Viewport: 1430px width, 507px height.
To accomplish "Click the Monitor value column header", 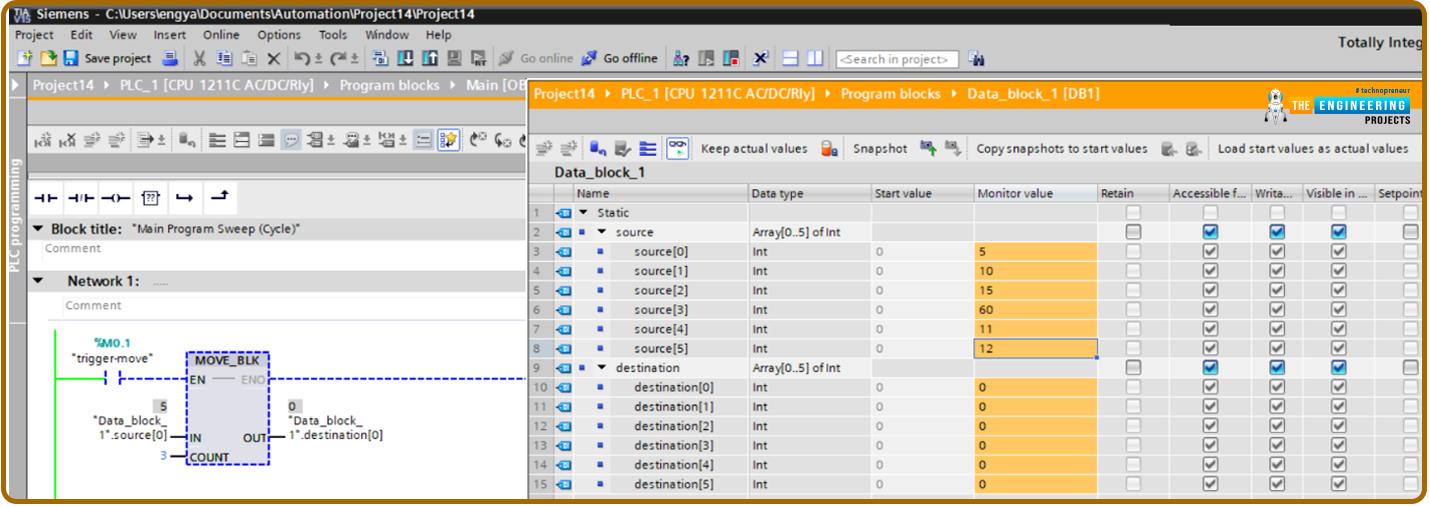I will pyautogui.click(x=1035, y=193).
